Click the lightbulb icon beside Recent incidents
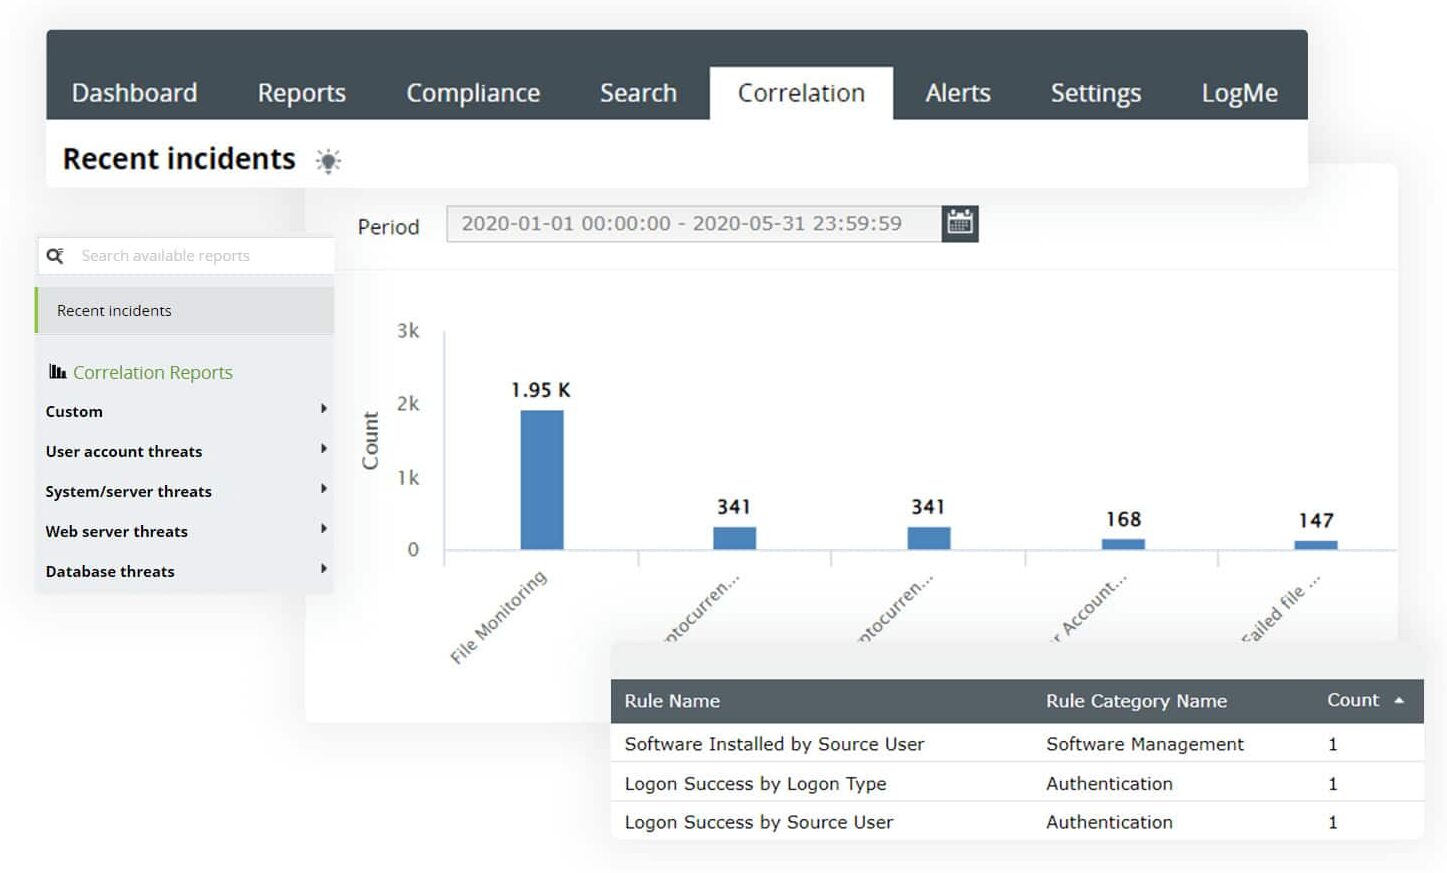This screenshot has height=873, width=1447. pyautogui.click(x=328, y=160)
